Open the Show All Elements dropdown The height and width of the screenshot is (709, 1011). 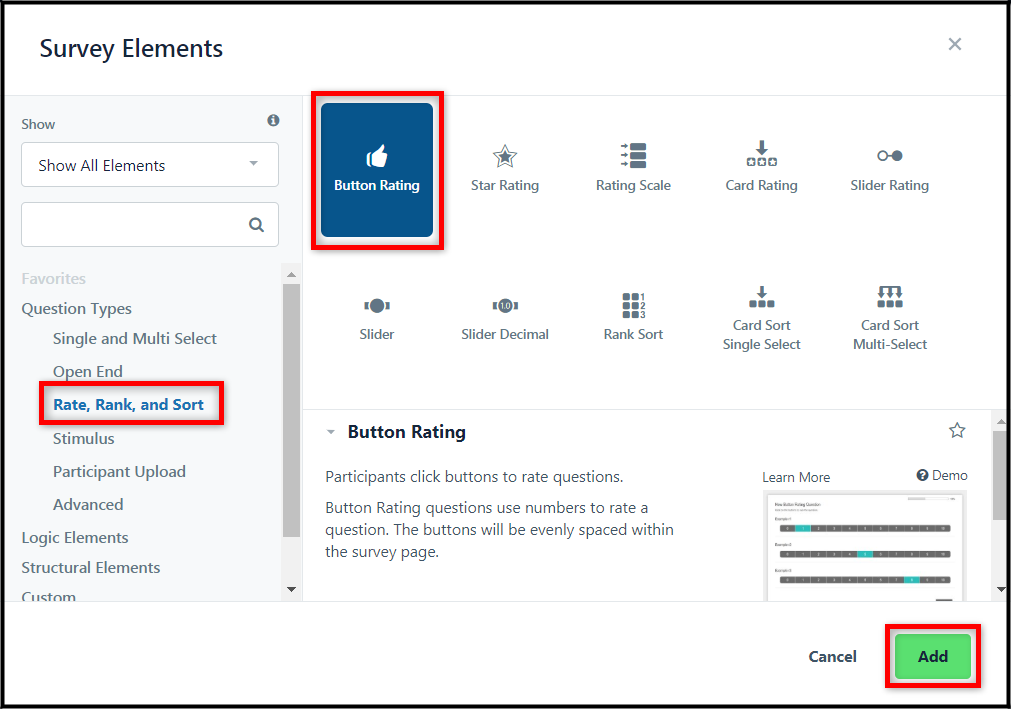pyautogui.click(x=150, y=165)
